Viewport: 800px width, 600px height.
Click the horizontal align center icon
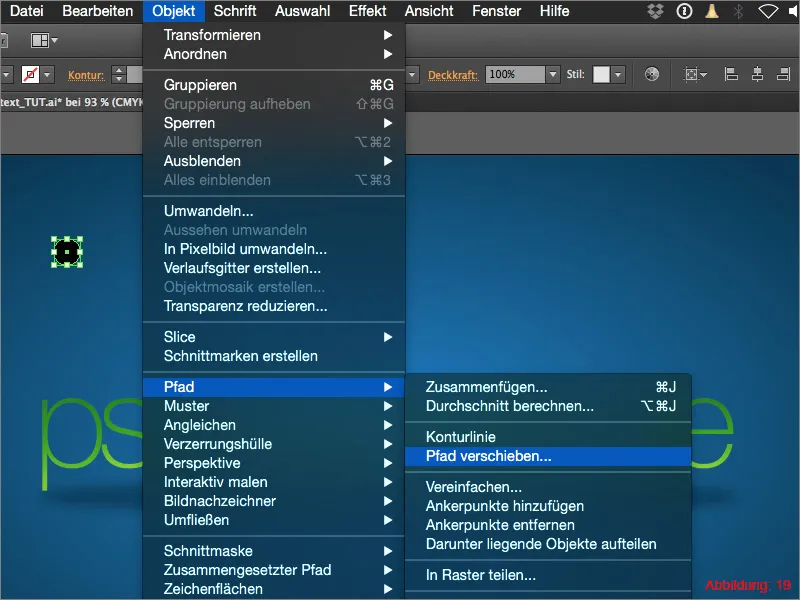[758, 74]
